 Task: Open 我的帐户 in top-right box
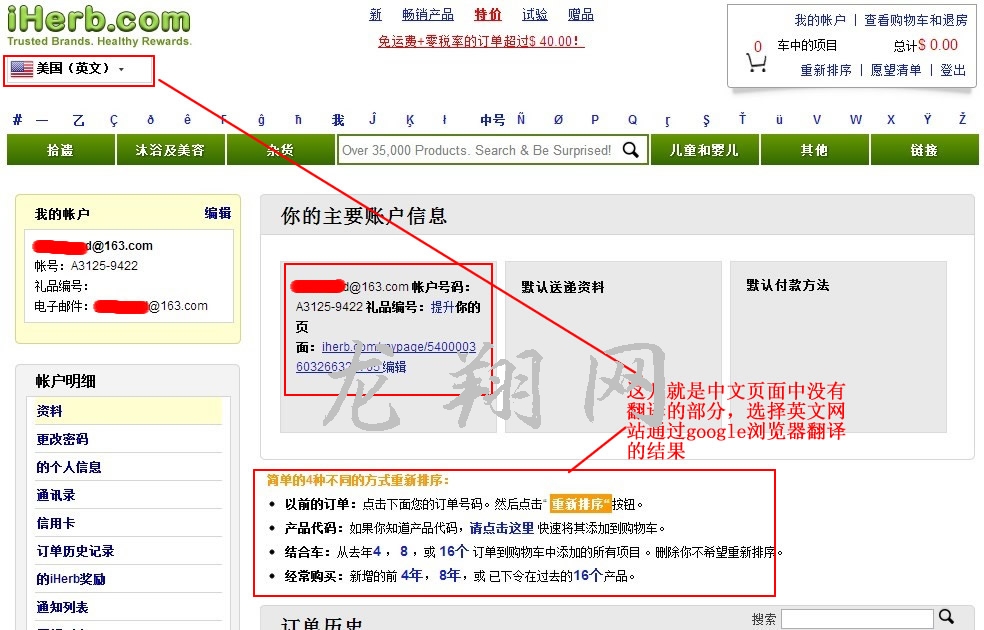[820, 20]
